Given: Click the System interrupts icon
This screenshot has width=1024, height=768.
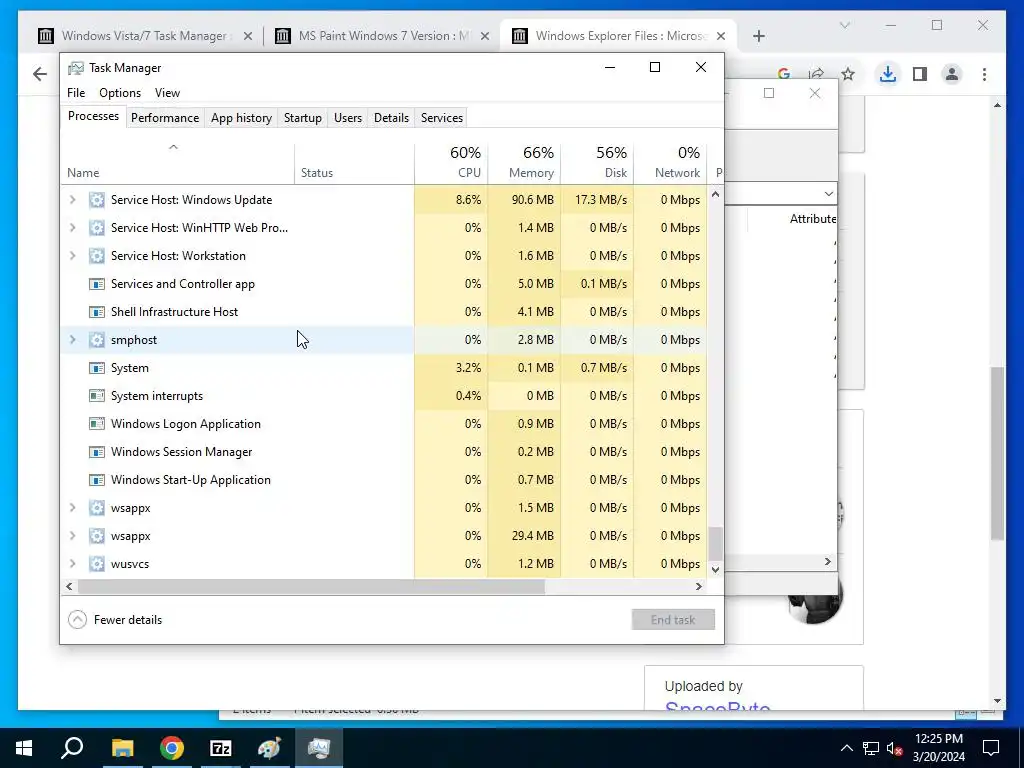Looking at the screenshot, I should coord(97,396).
